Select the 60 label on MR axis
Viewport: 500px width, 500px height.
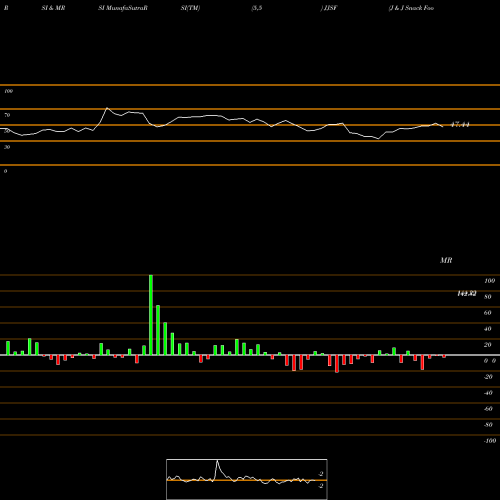pyautogui.click(x=488, y=313)
